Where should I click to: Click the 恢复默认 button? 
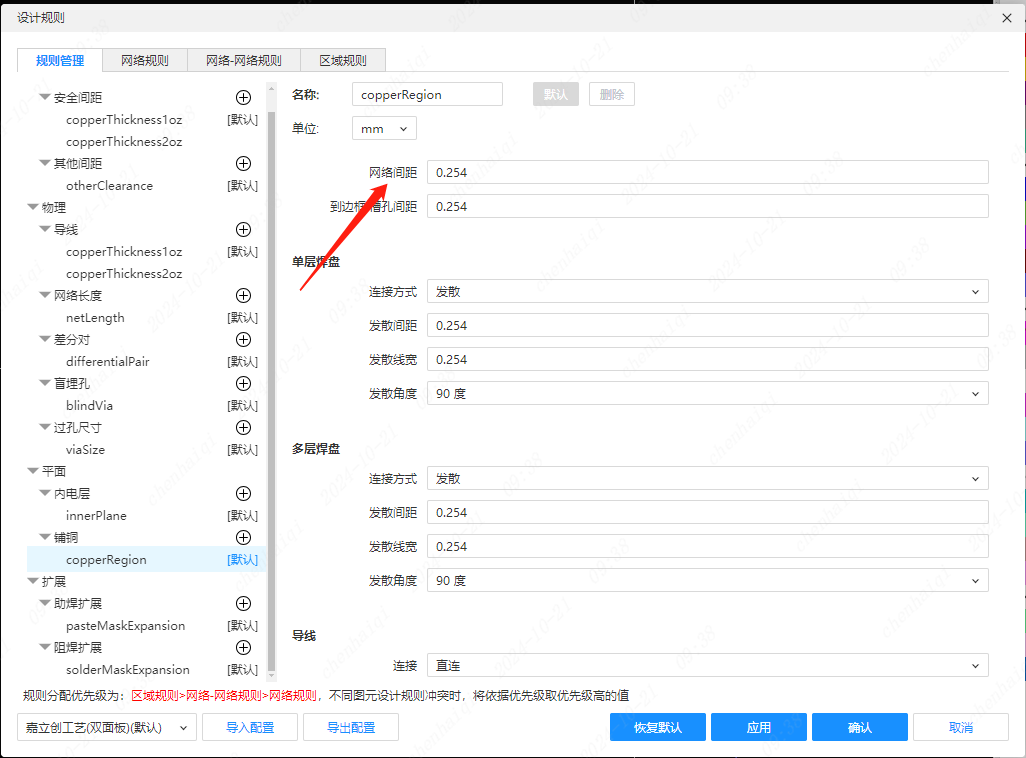(x=658, y=728)
